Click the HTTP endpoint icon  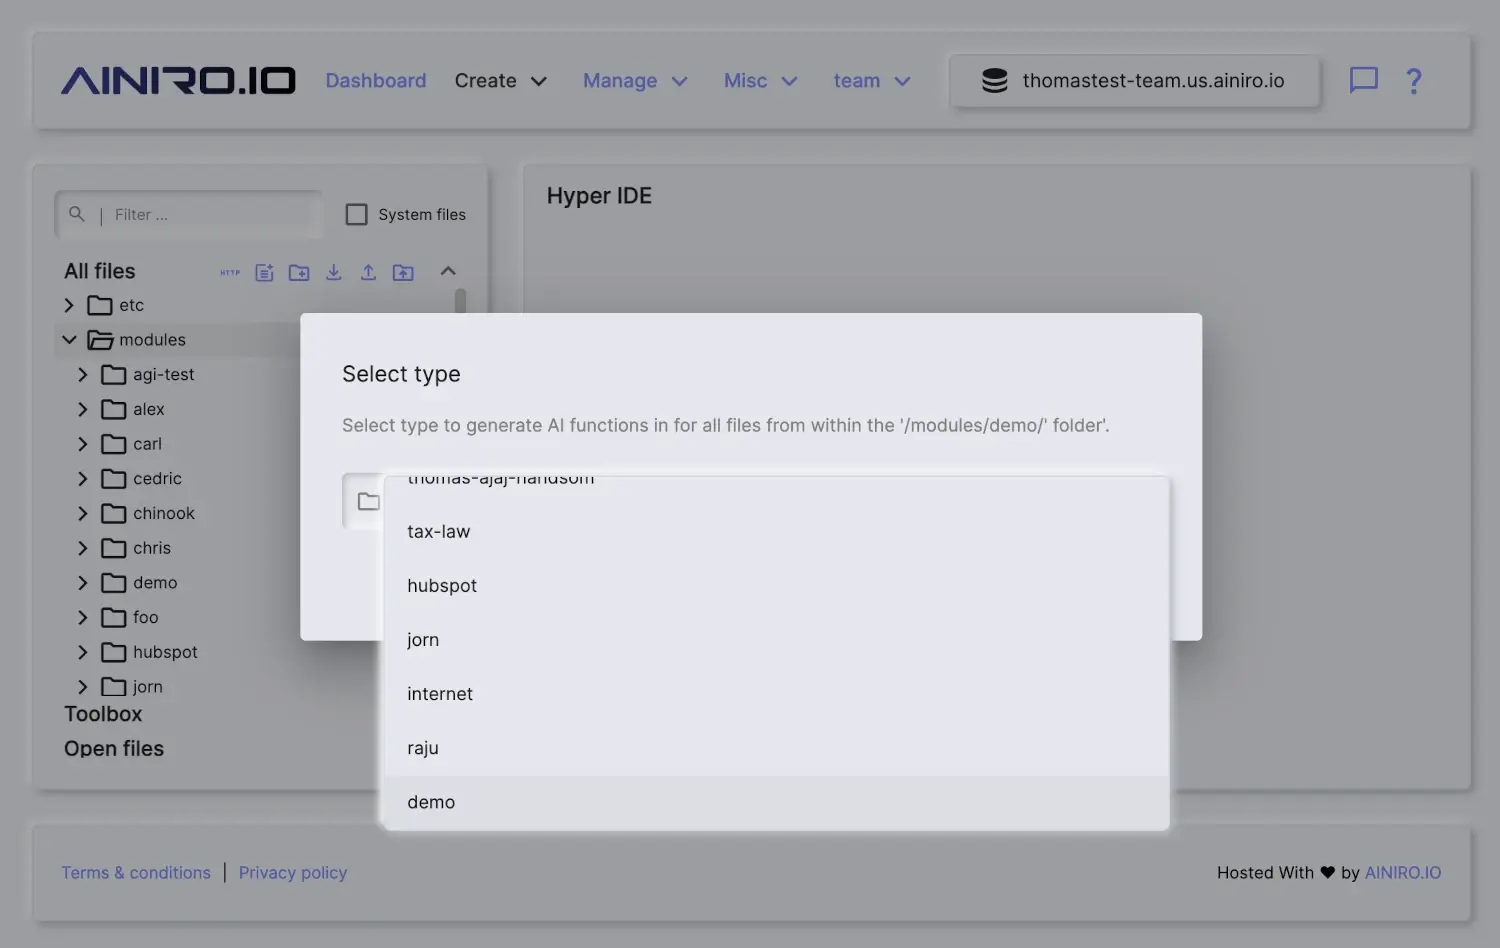click(230, 272)
